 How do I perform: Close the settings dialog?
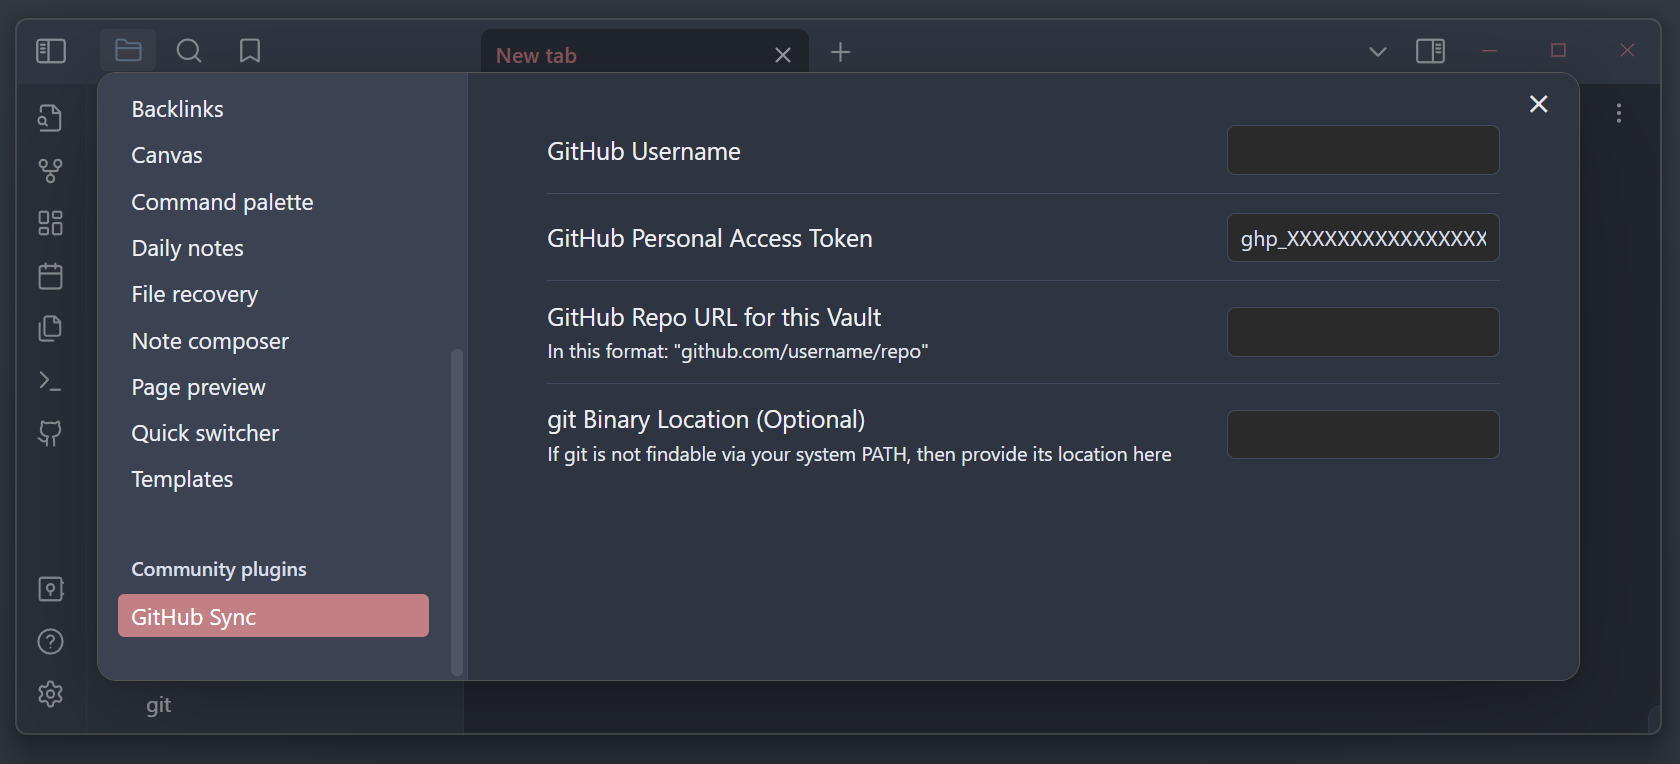(x=1539, y=104)
